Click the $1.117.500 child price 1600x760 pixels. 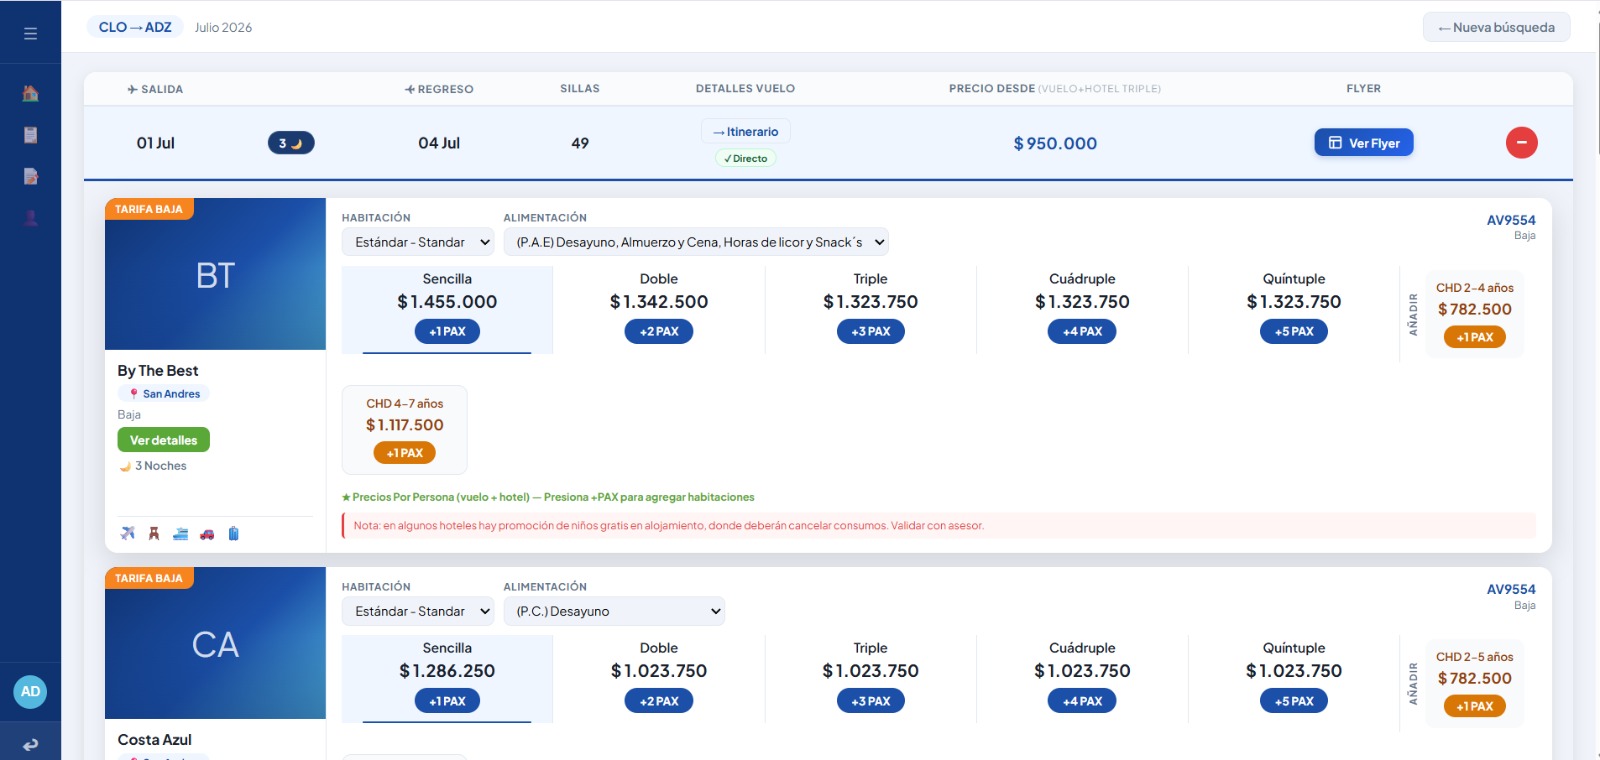point(405,425)
